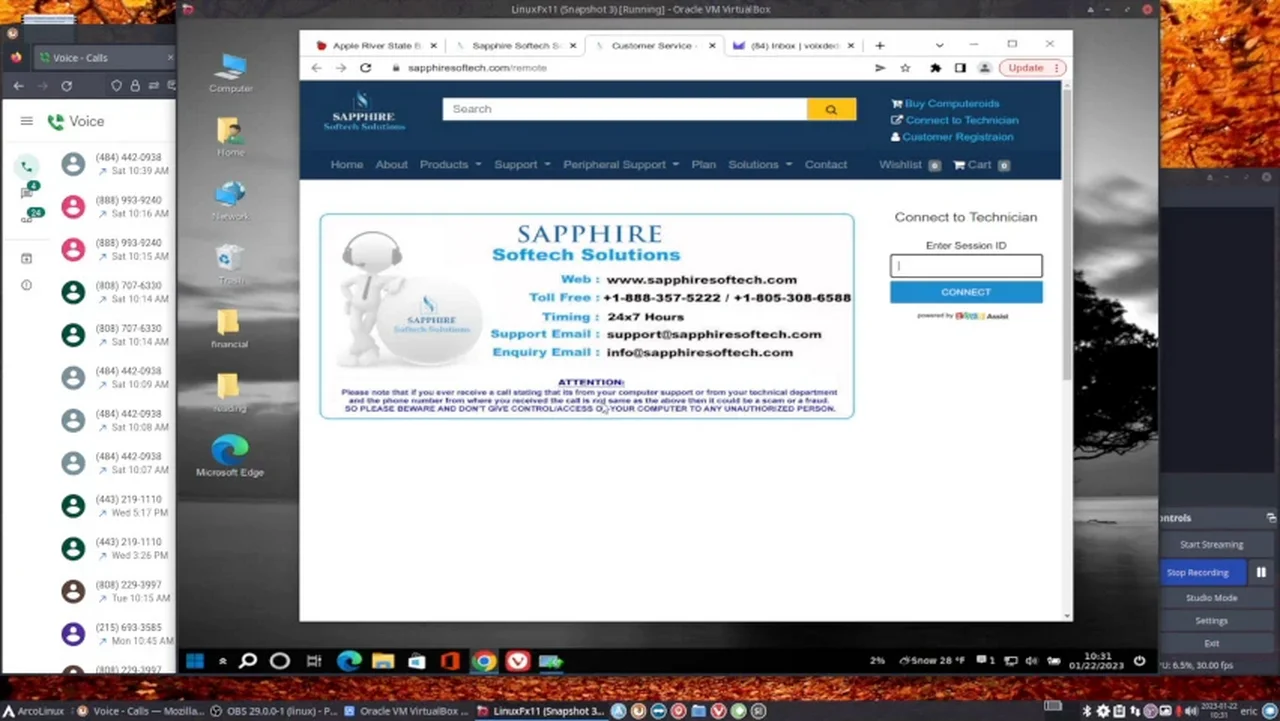Reload the sapphiresoftech.com page
Image resolution: width=1280 pixels, height=721 pixels.
coord(366,68)
